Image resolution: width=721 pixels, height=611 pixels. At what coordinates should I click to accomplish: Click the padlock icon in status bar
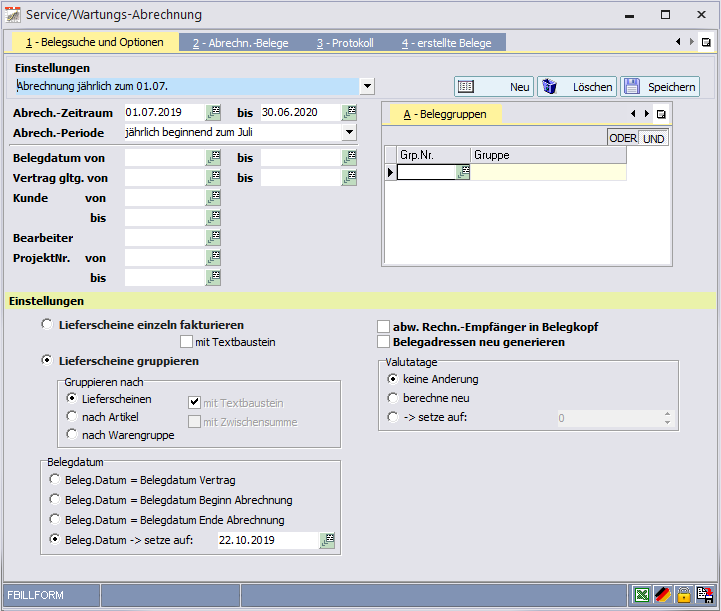[684, 595]
